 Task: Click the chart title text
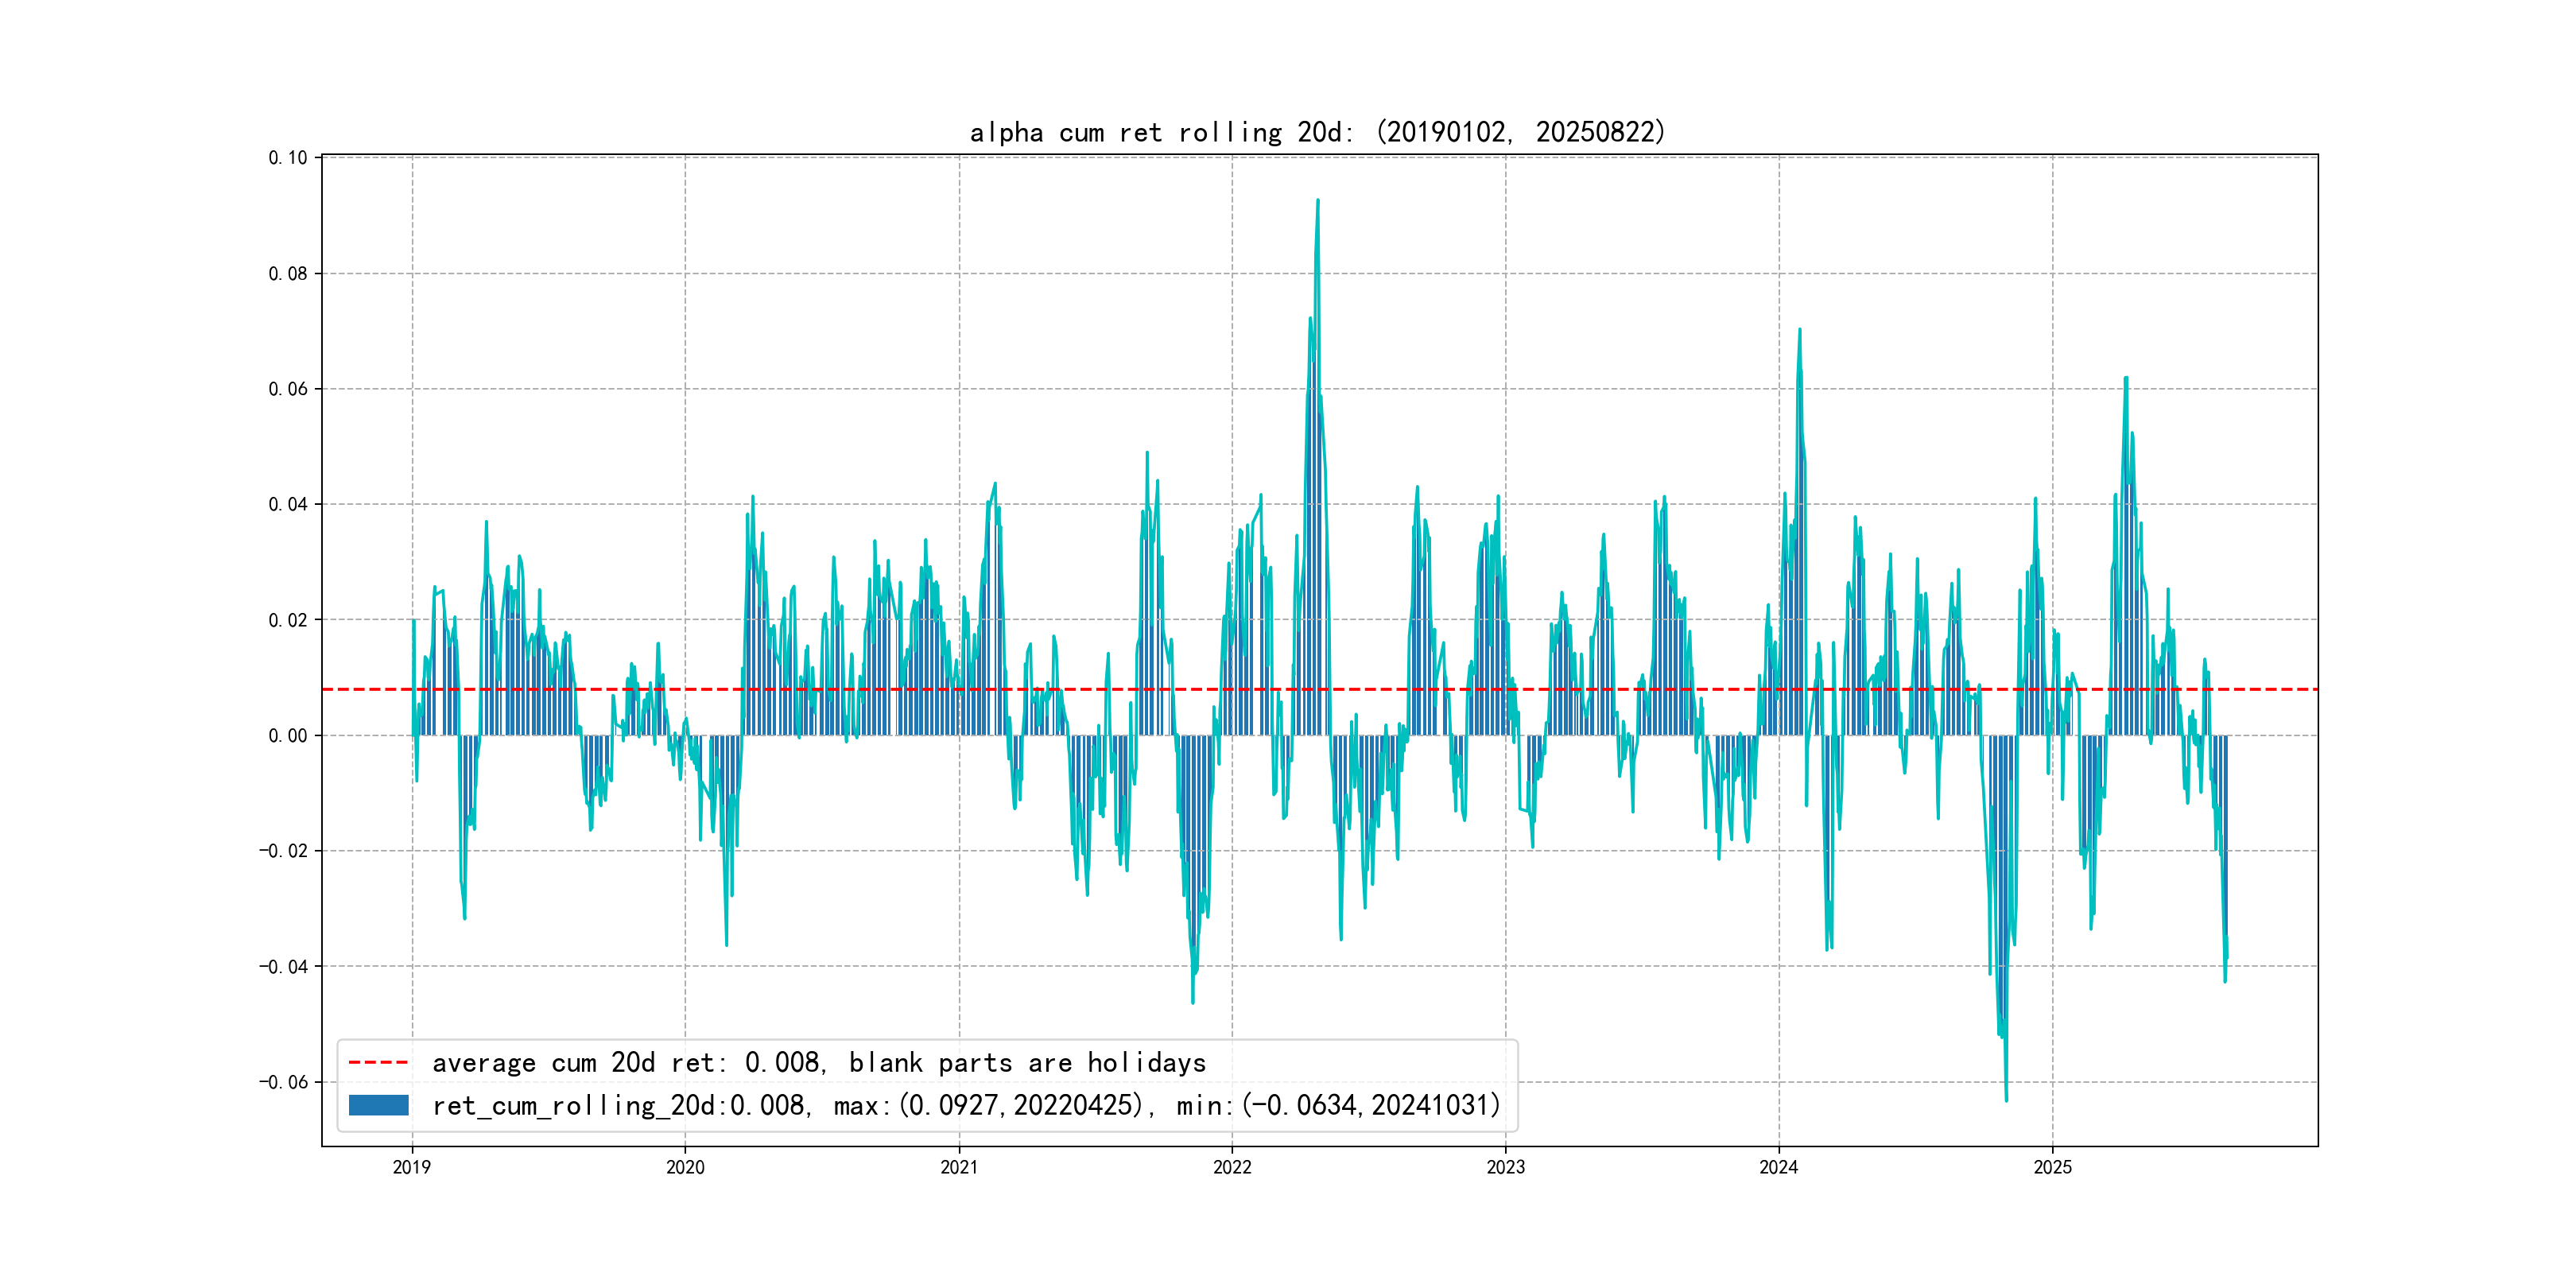1317,132
